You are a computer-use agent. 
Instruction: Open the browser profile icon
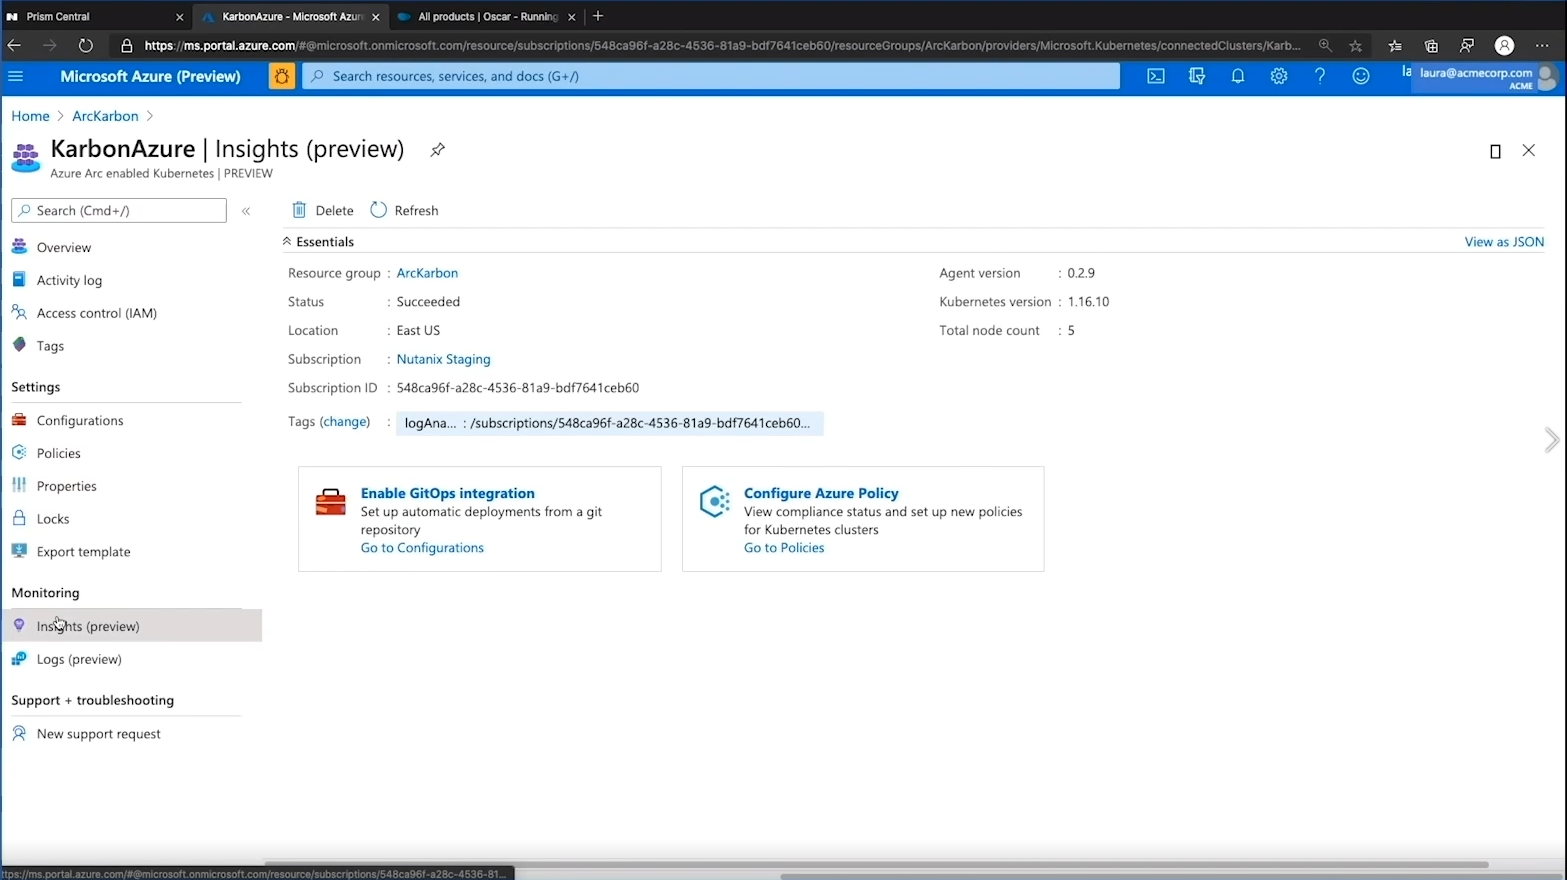[x=1504, y=46]
